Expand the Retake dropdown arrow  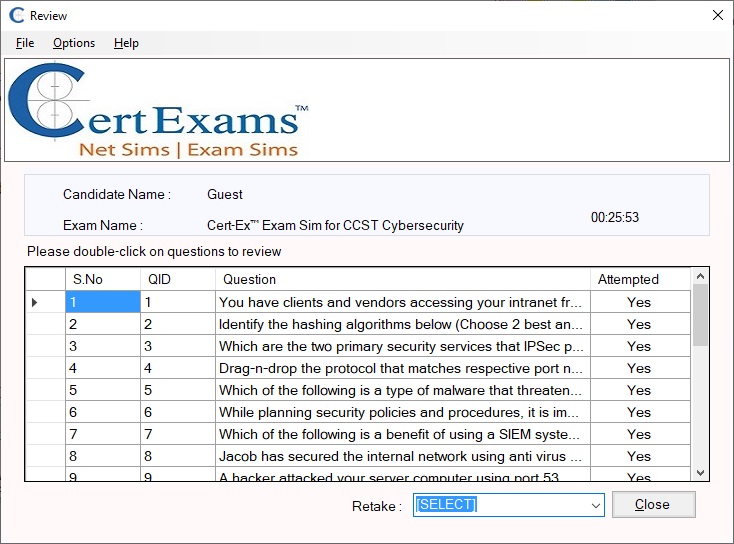click(596, 505)
